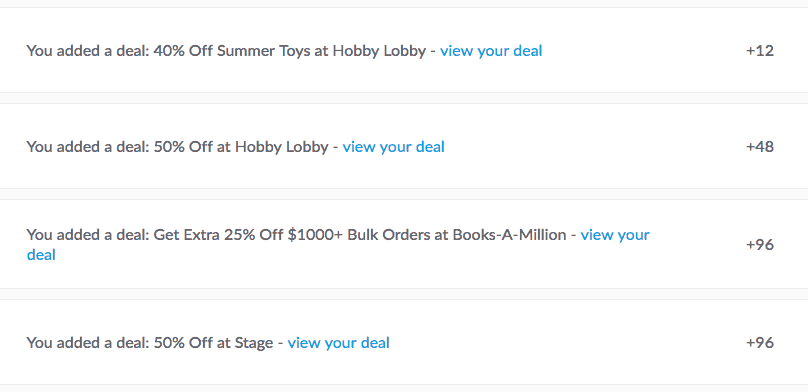
Task: Click the 40% Off Summer Toys deal title
Action: tap(290, 51)
